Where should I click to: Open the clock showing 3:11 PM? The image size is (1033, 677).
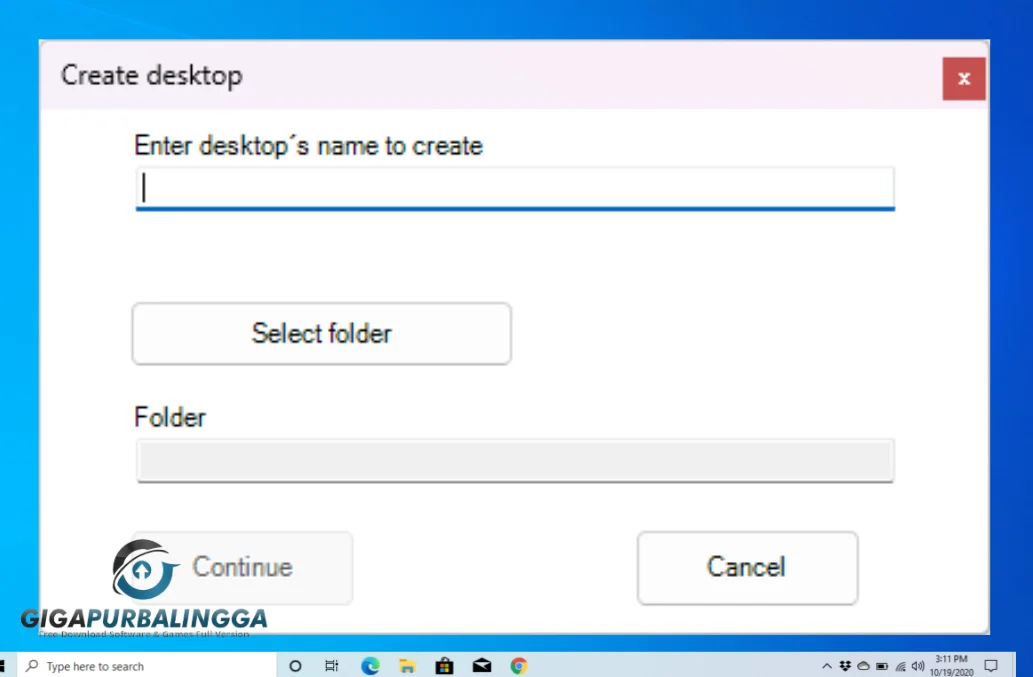click(951, 666)
